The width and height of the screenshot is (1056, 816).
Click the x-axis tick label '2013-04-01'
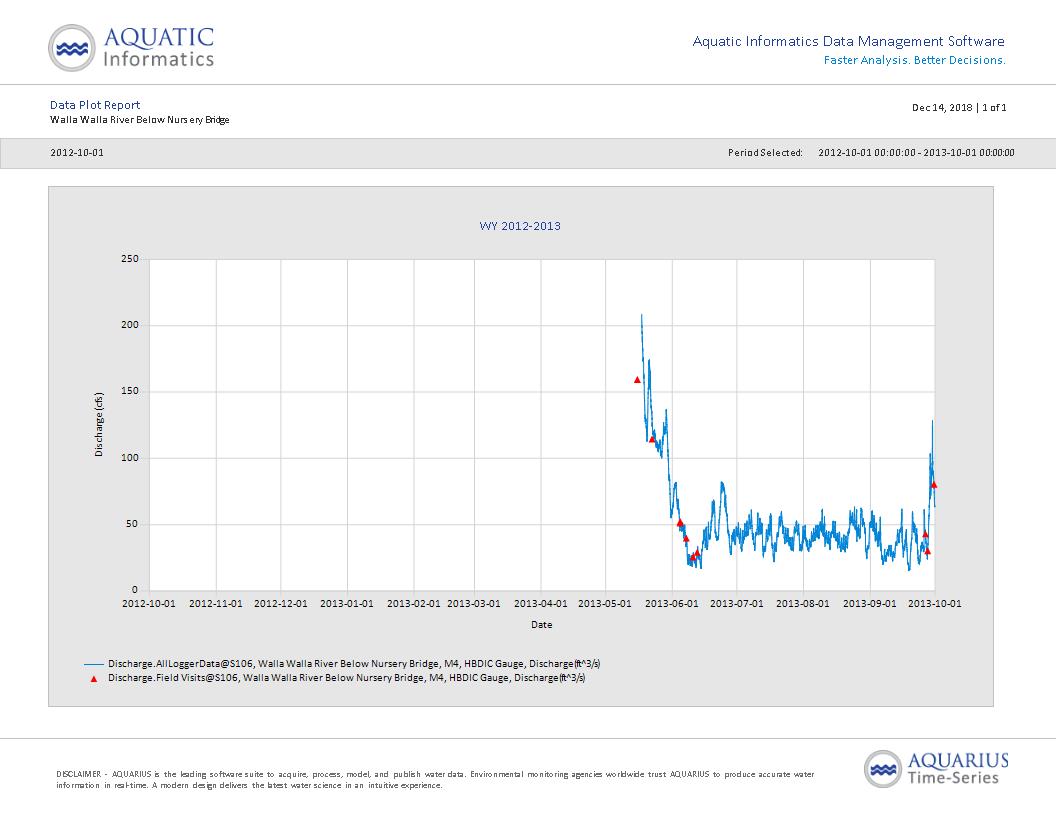541,603
